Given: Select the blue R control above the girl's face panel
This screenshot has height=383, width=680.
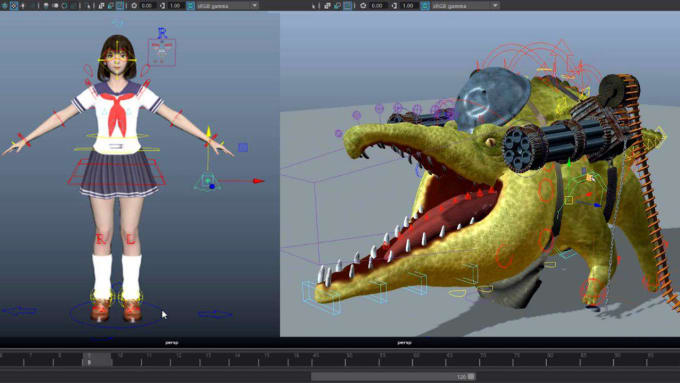Looking at the screenshot, I should [162, 33].
